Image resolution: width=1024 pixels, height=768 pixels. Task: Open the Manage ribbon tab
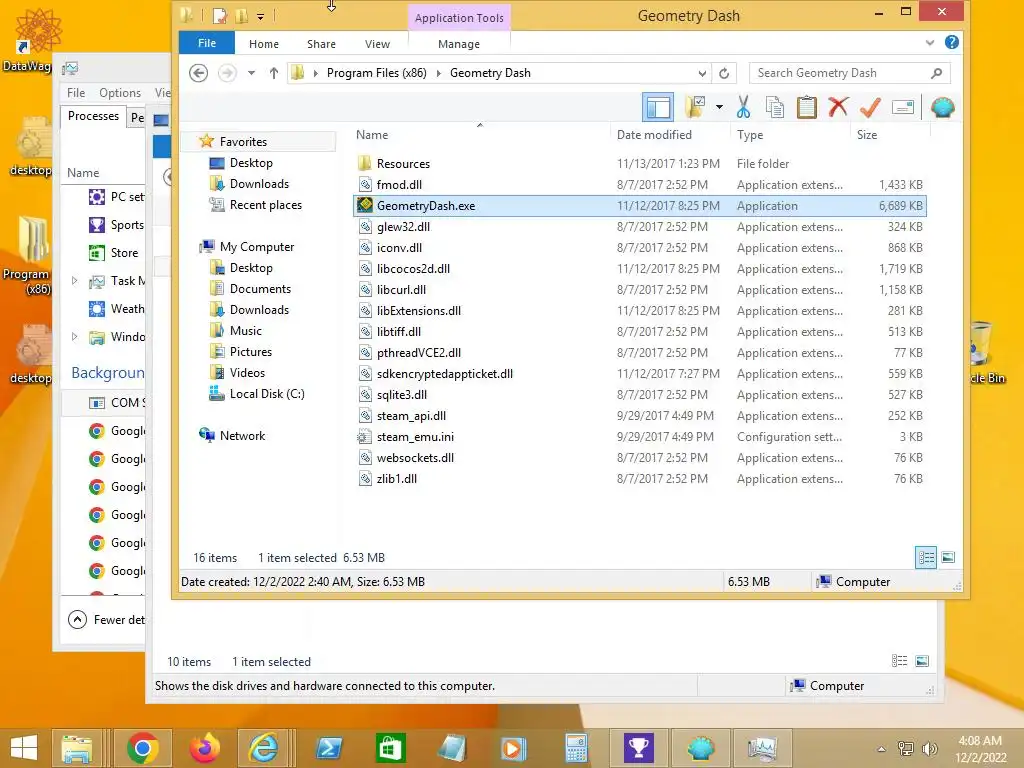point(459,44)
